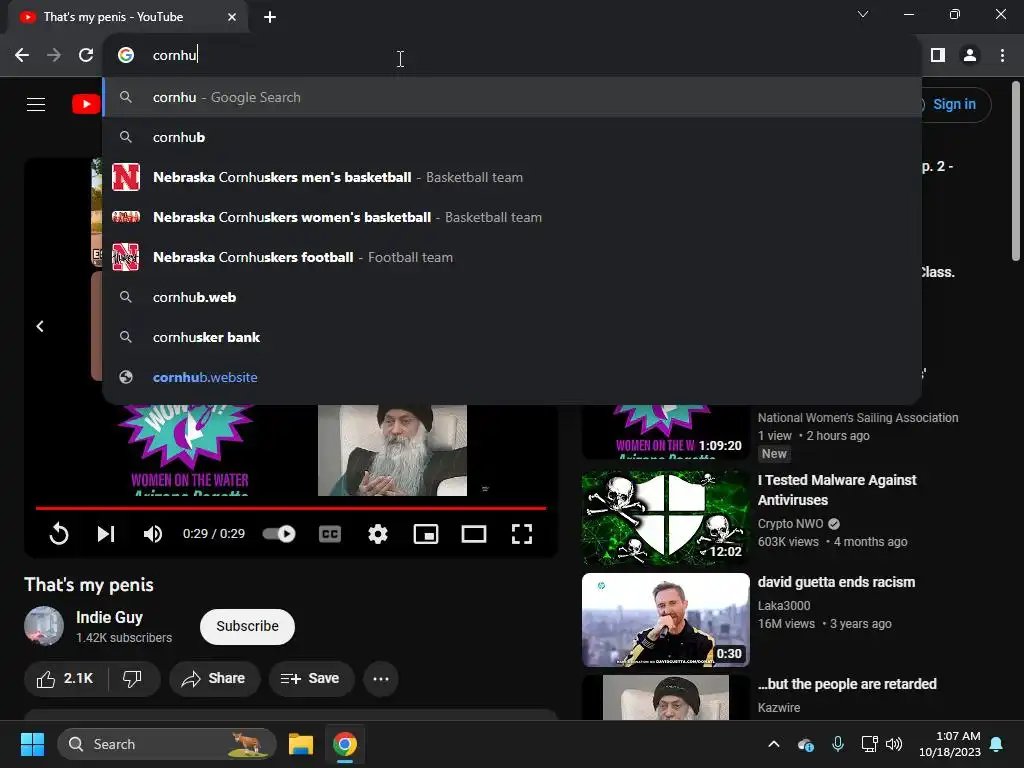Expand the tab search chevron
Screen dimensions: 1024x768
click(x=863, y=14)
